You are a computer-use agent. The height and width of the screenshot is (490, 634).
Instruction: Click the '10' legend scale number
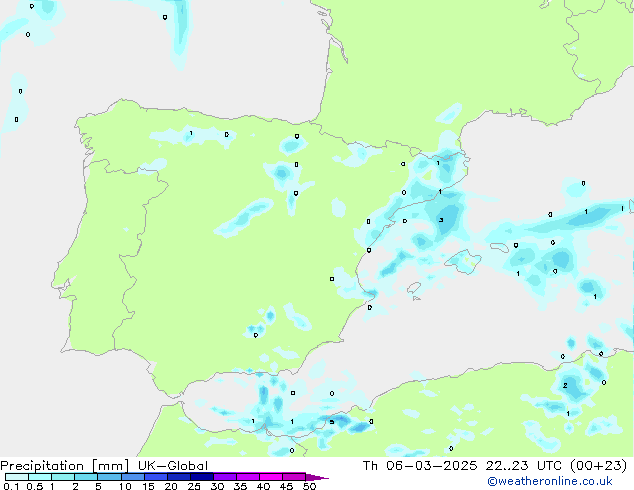click(x=125, y=486)
